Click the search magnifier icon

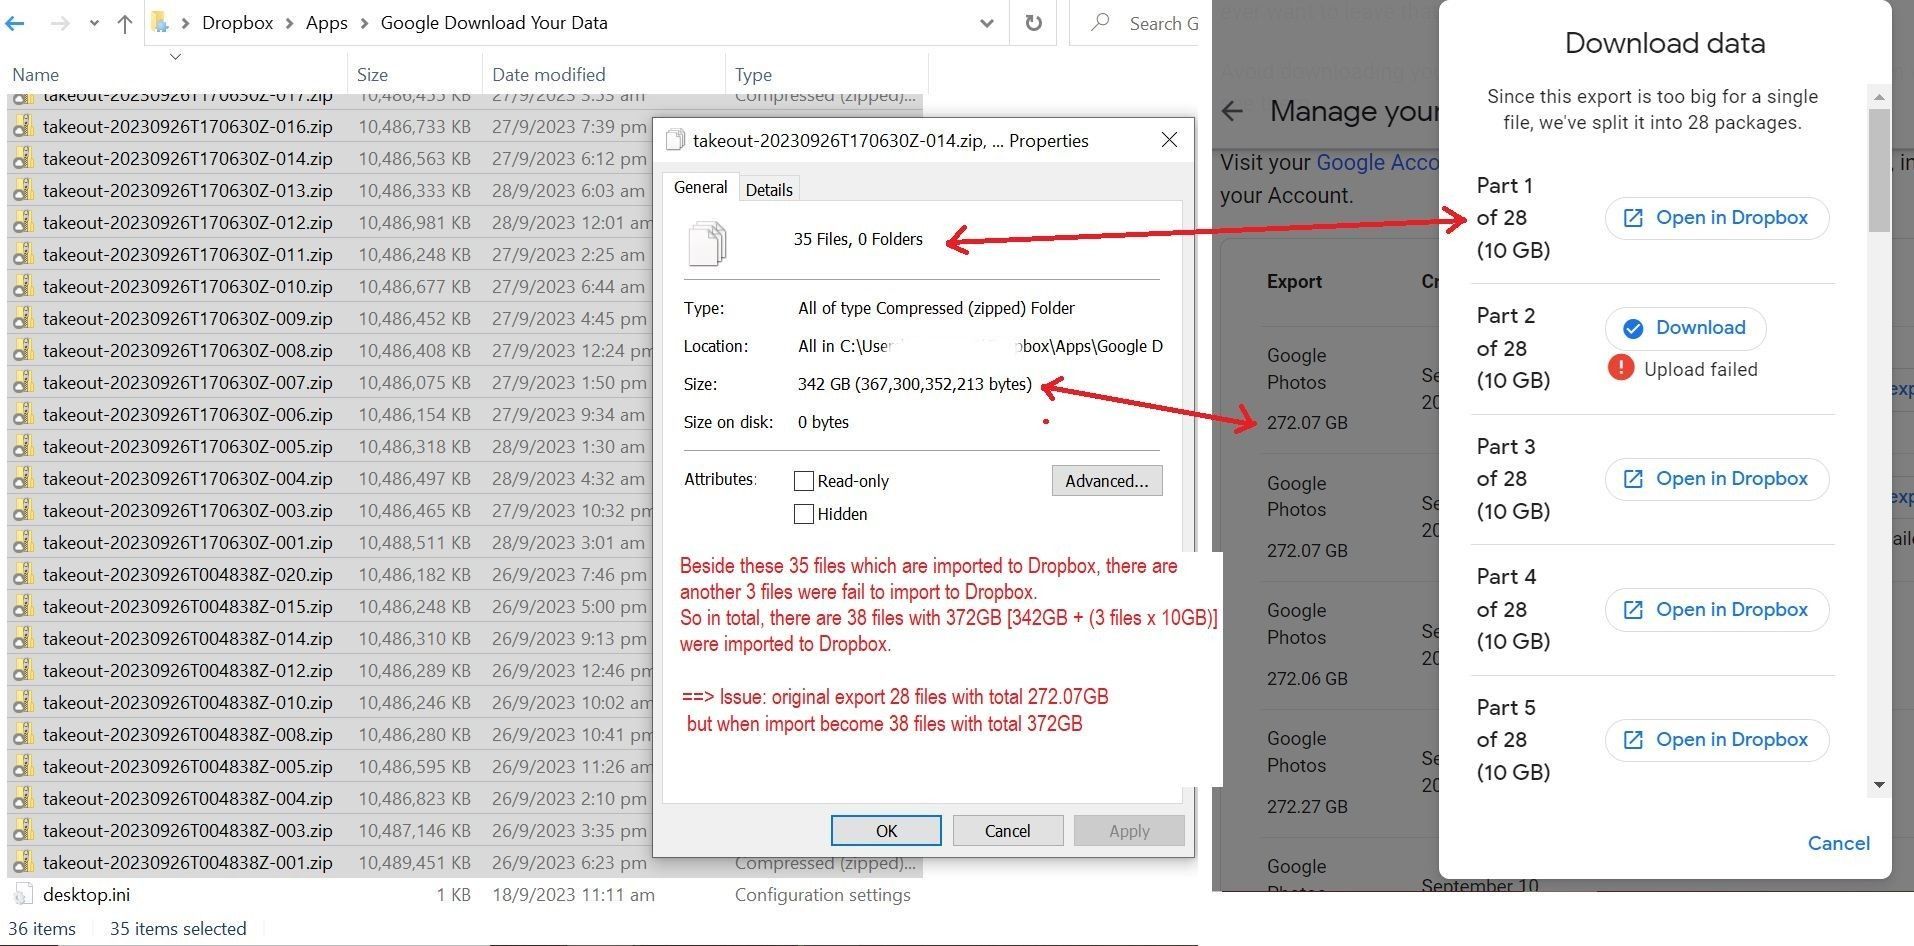1100,22
